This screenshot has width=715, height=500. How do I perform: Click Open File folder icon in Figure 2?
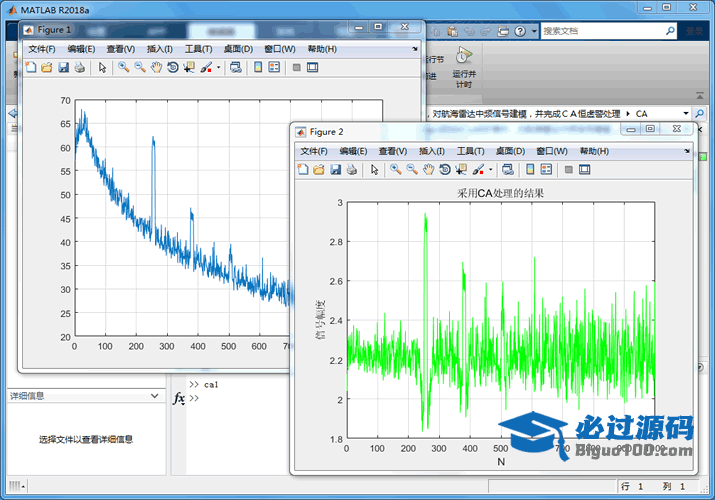click(x=319, y=170)
